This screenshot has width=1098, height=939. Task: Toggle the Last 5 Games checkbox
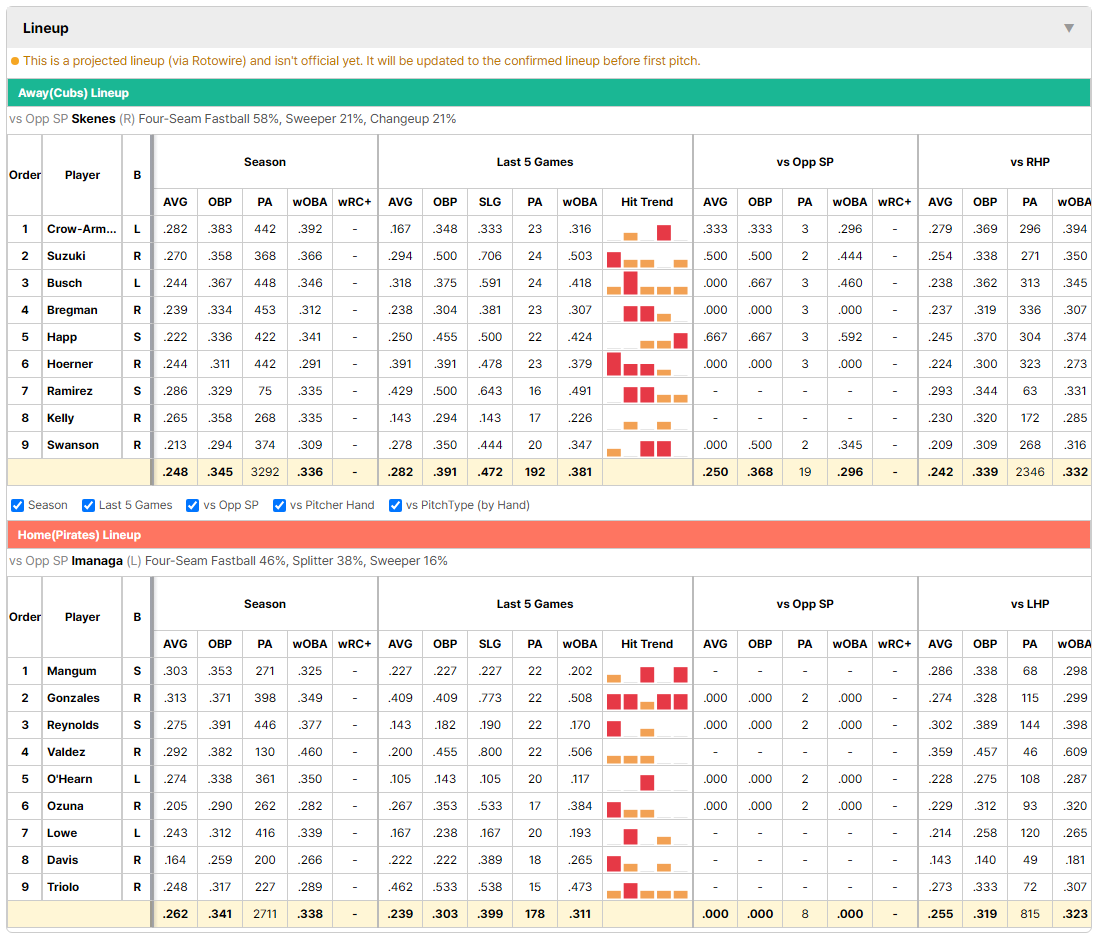(88, 506)
